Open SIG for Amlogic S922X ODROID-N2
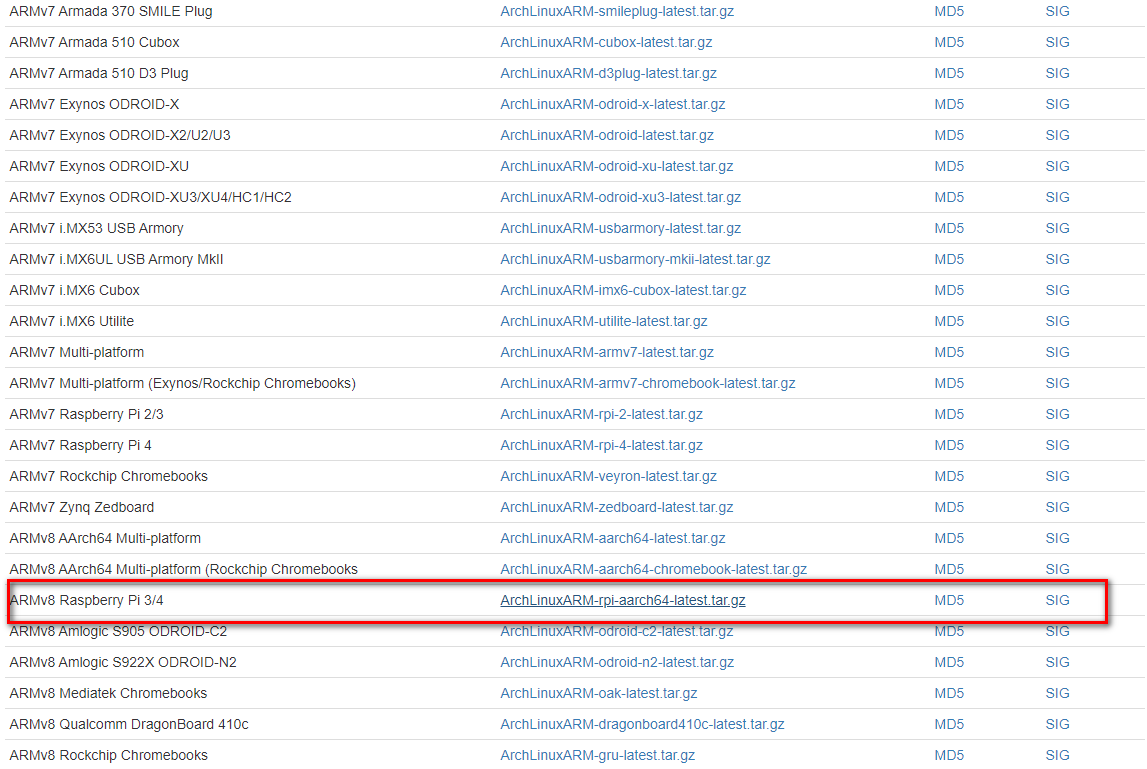 tap(1057, 662)
